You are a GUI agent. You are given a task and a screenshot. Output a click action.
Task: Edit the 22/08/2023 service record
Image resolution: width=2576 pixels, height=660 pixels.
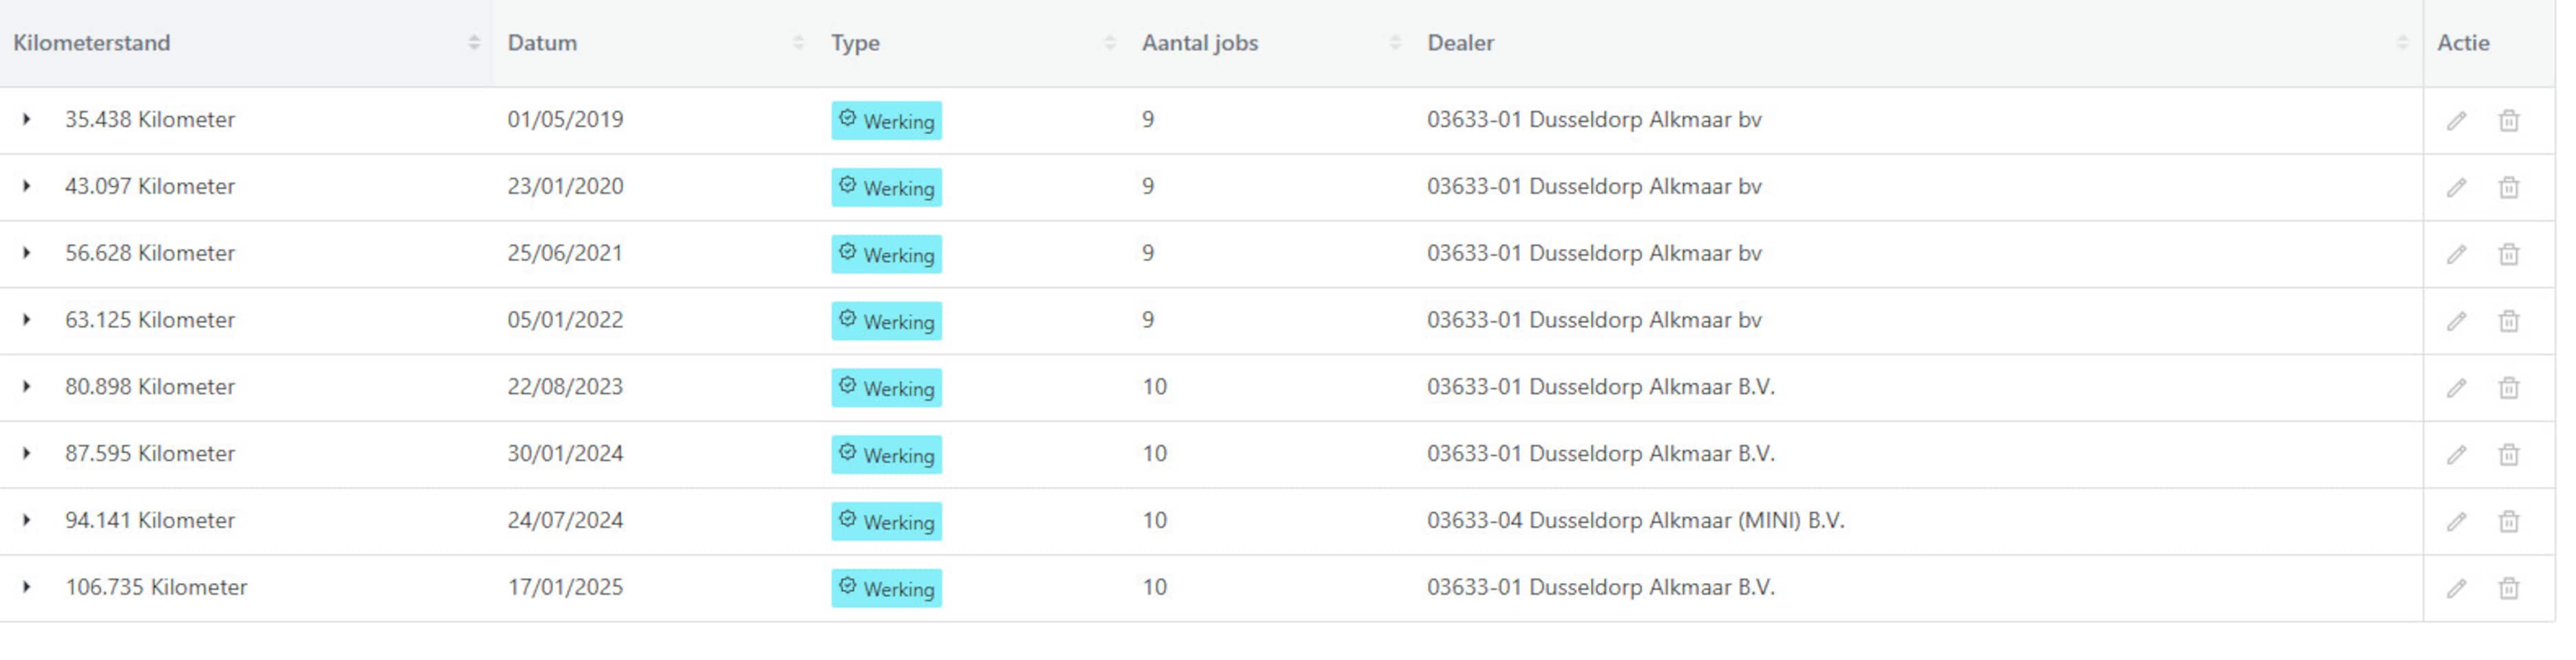point(2456,388)
